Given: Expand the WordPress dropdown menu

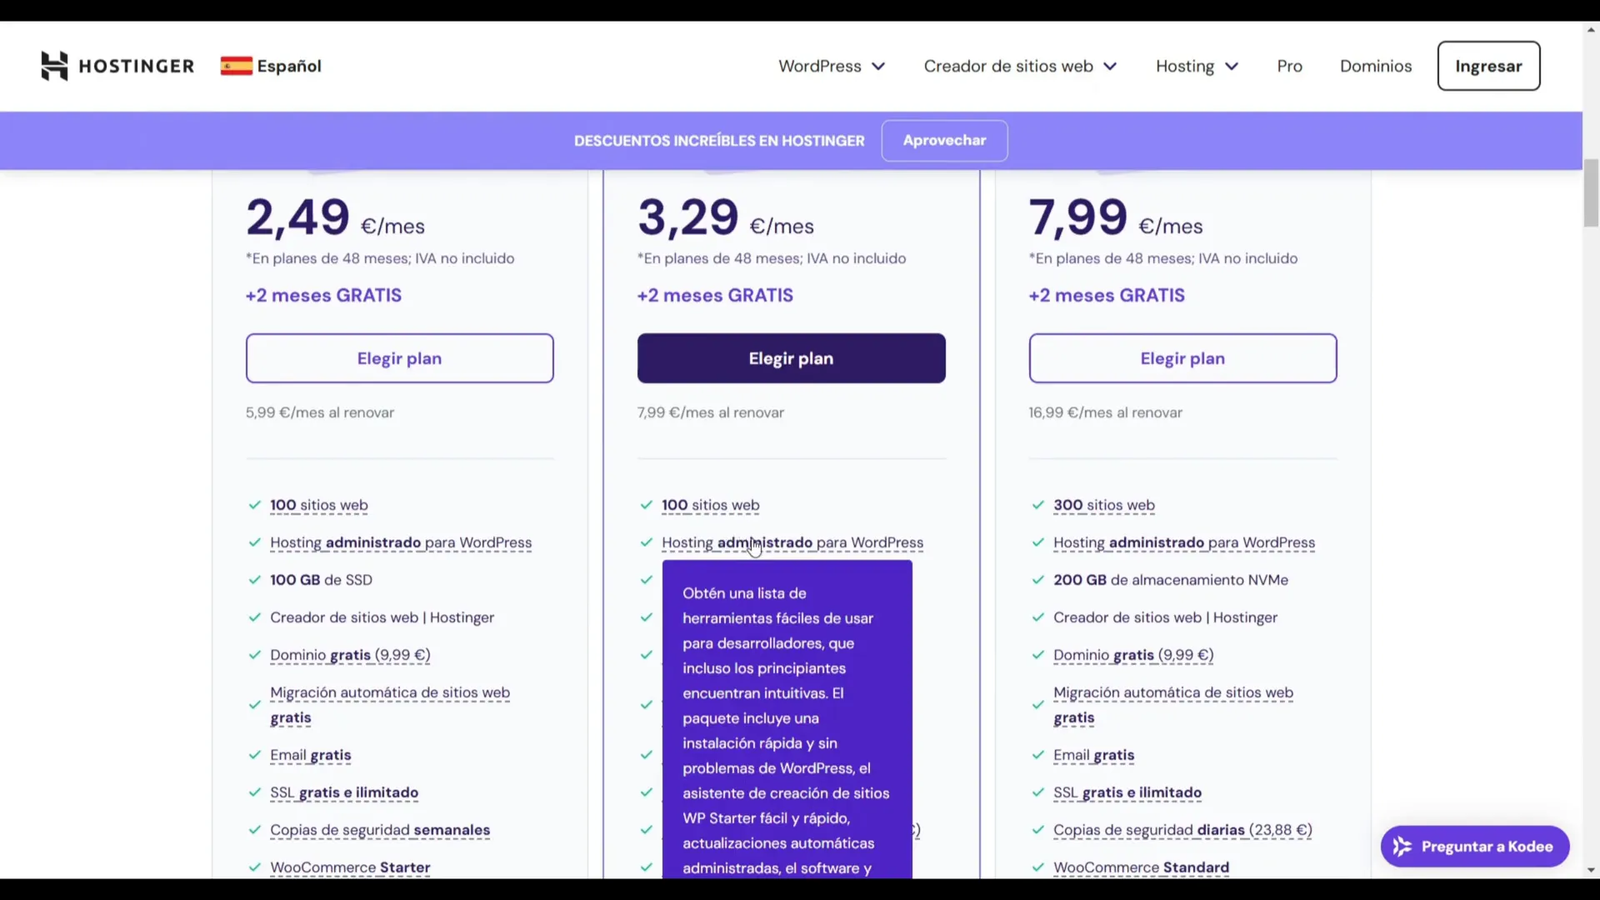Looking at the screenshot, I should 831,66.
